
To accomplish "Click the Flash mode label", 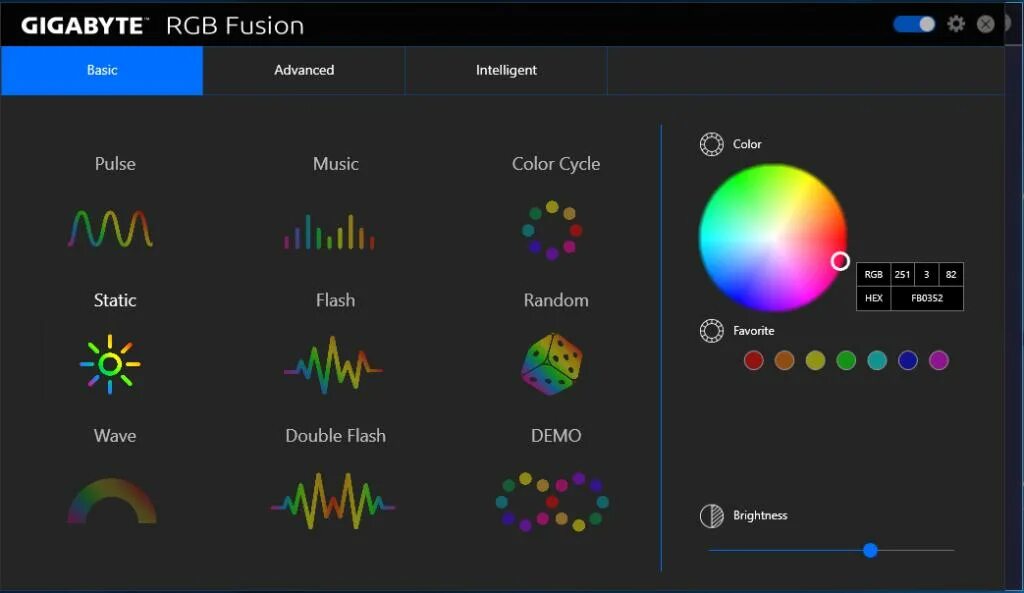I will [336, 300].
